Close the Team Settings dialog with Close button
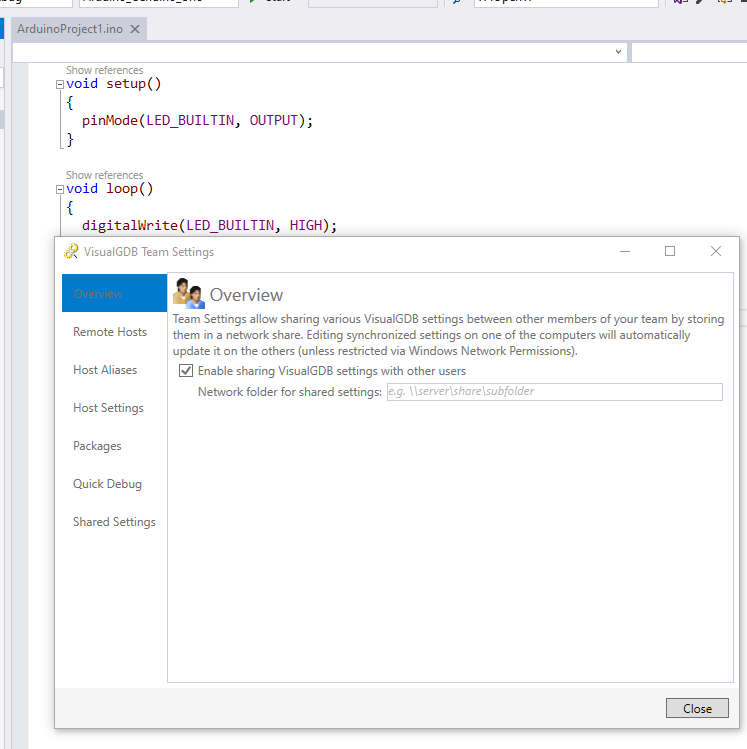 [x=697, y=708]
